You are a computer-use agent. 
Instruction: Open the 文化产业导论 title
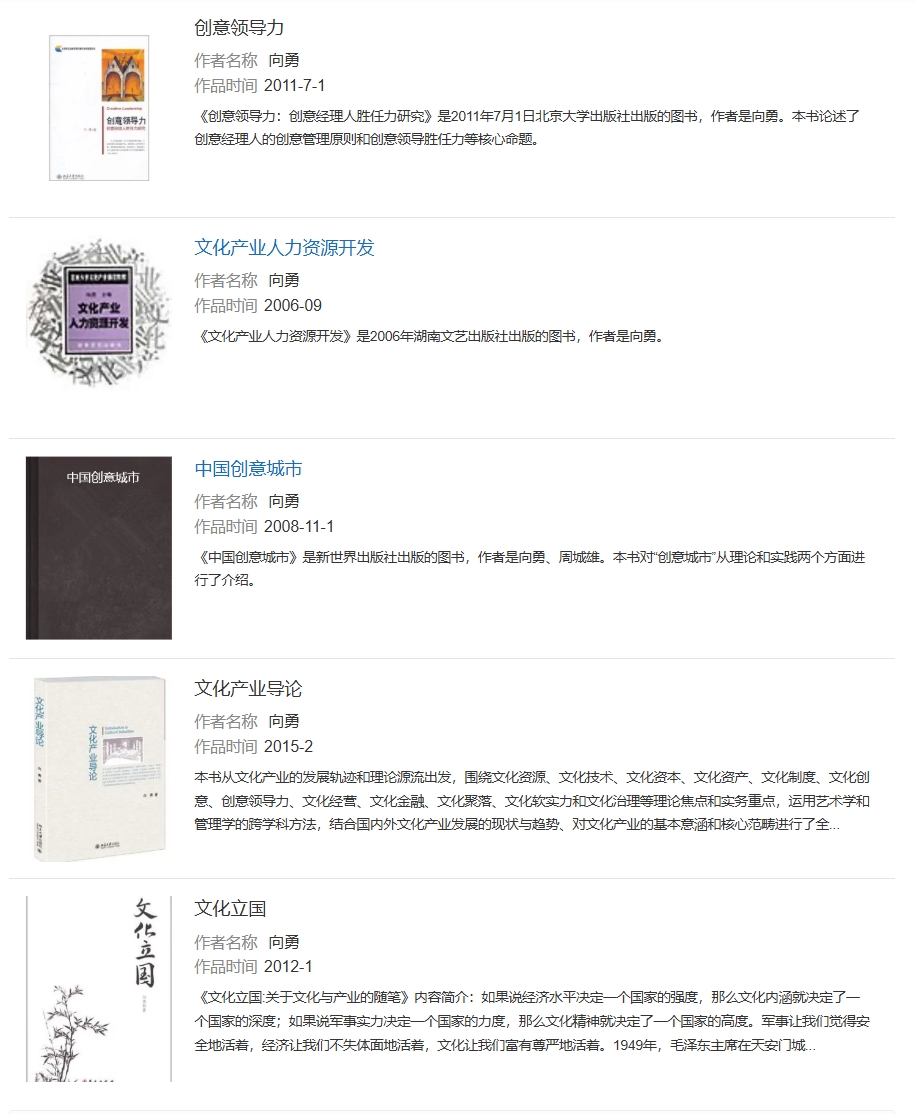(x=248, y=688)
